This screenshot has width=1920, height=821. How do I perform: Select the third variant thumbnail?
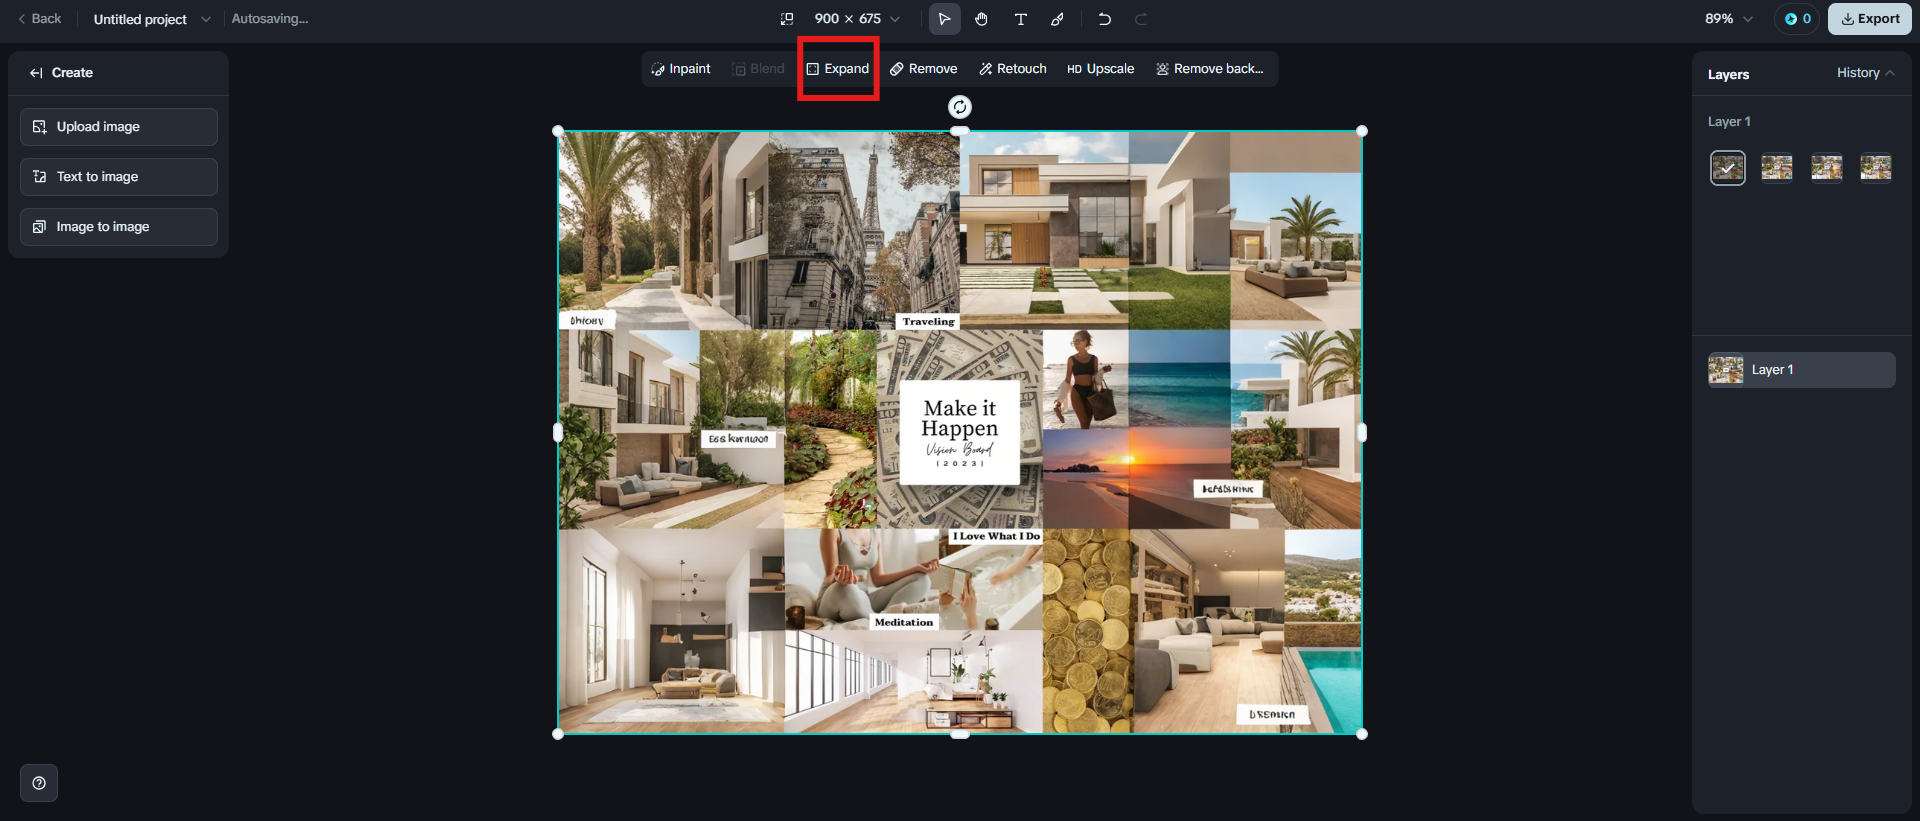click(1827, 168)
